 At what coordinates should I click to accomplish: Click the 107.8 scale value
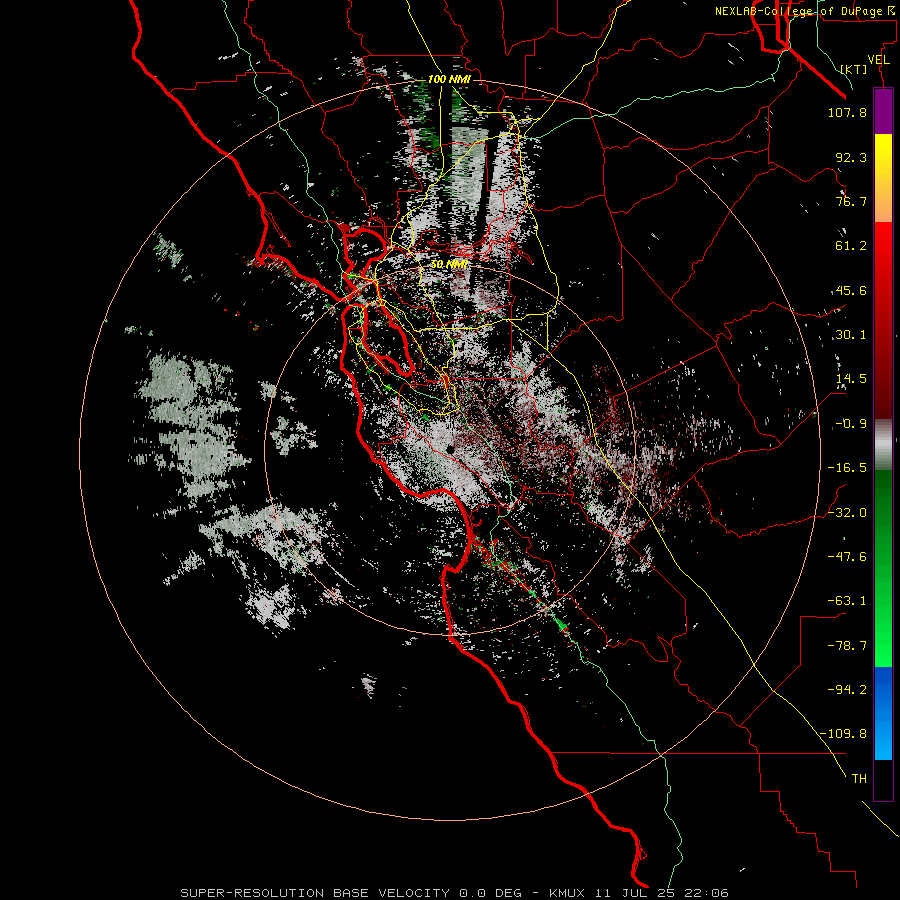click(847, 112)
